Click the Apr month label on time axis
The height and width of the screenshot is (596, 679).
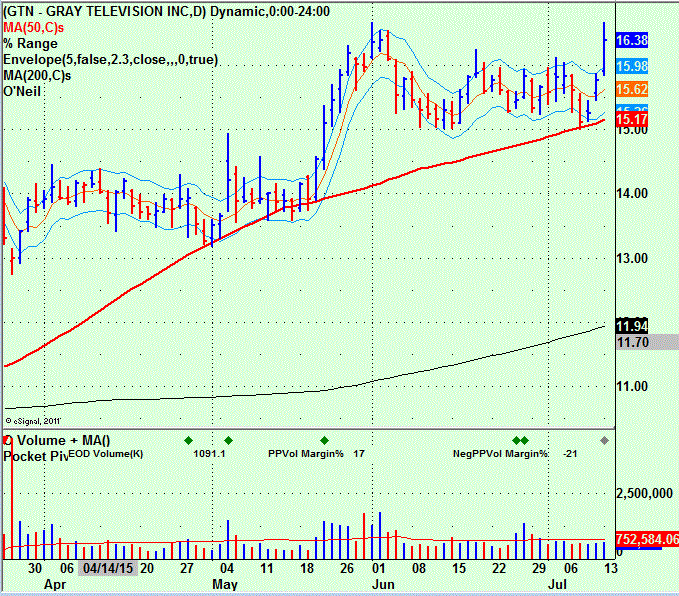(55, 584)
